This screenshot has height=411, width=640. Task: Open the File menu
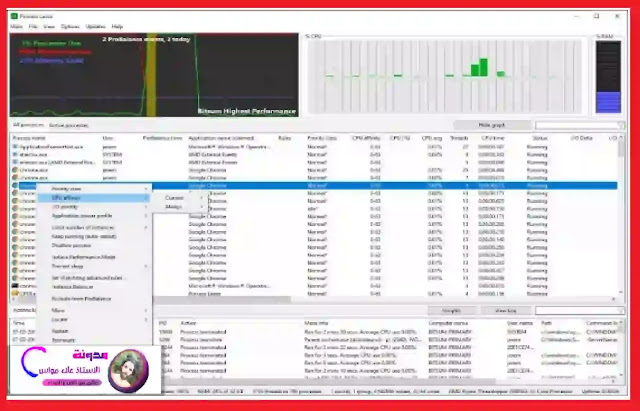point(33,27)
